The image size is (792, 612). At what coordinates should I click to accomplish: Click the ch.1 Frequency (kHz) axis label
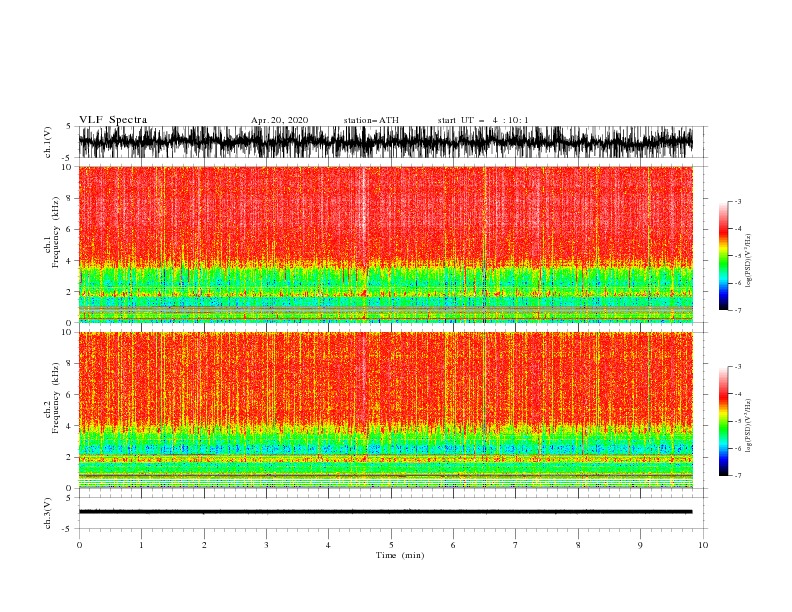coord(52,232)
